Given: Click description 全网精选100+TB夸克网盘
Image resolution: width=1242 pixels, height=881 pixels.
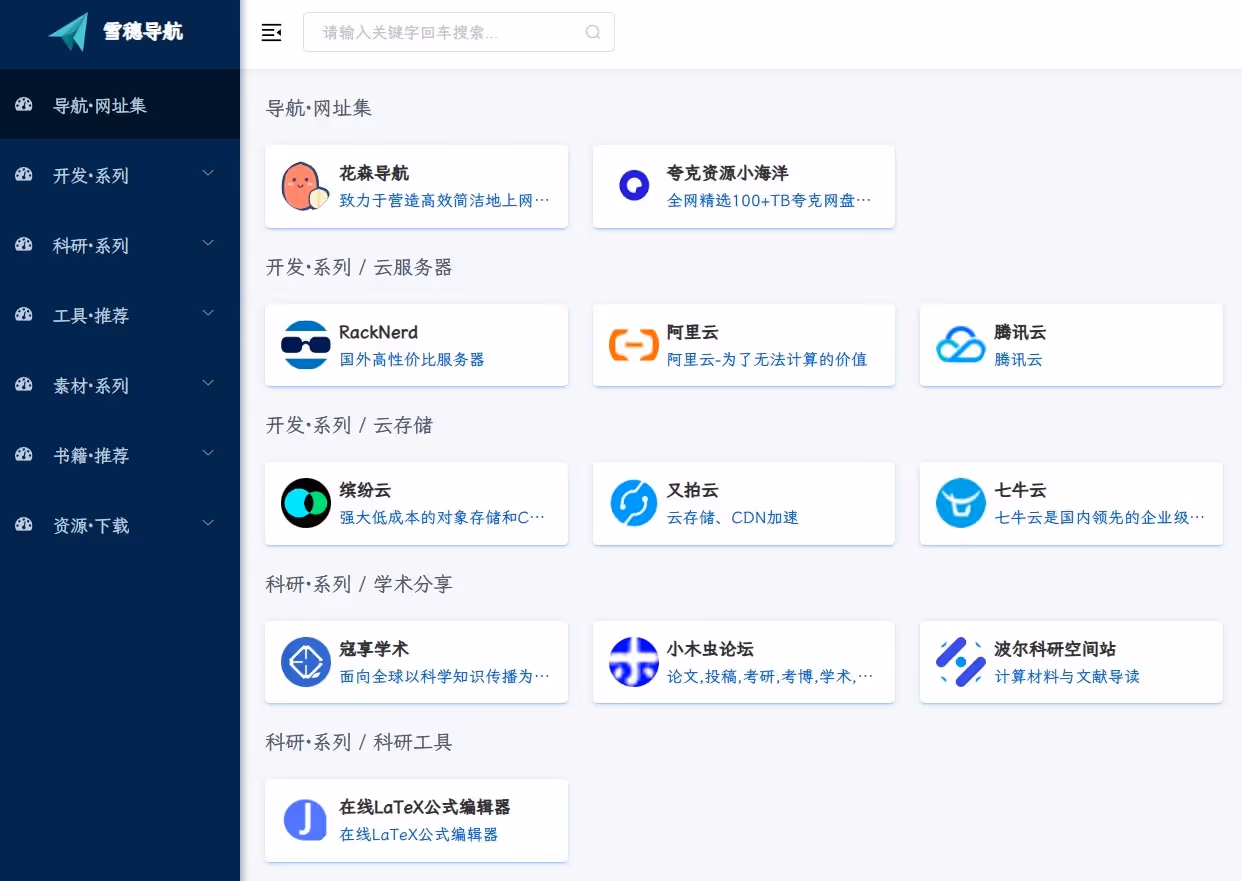Looking at the screenshot, I should pyautogui.click(x=769, y=201).
